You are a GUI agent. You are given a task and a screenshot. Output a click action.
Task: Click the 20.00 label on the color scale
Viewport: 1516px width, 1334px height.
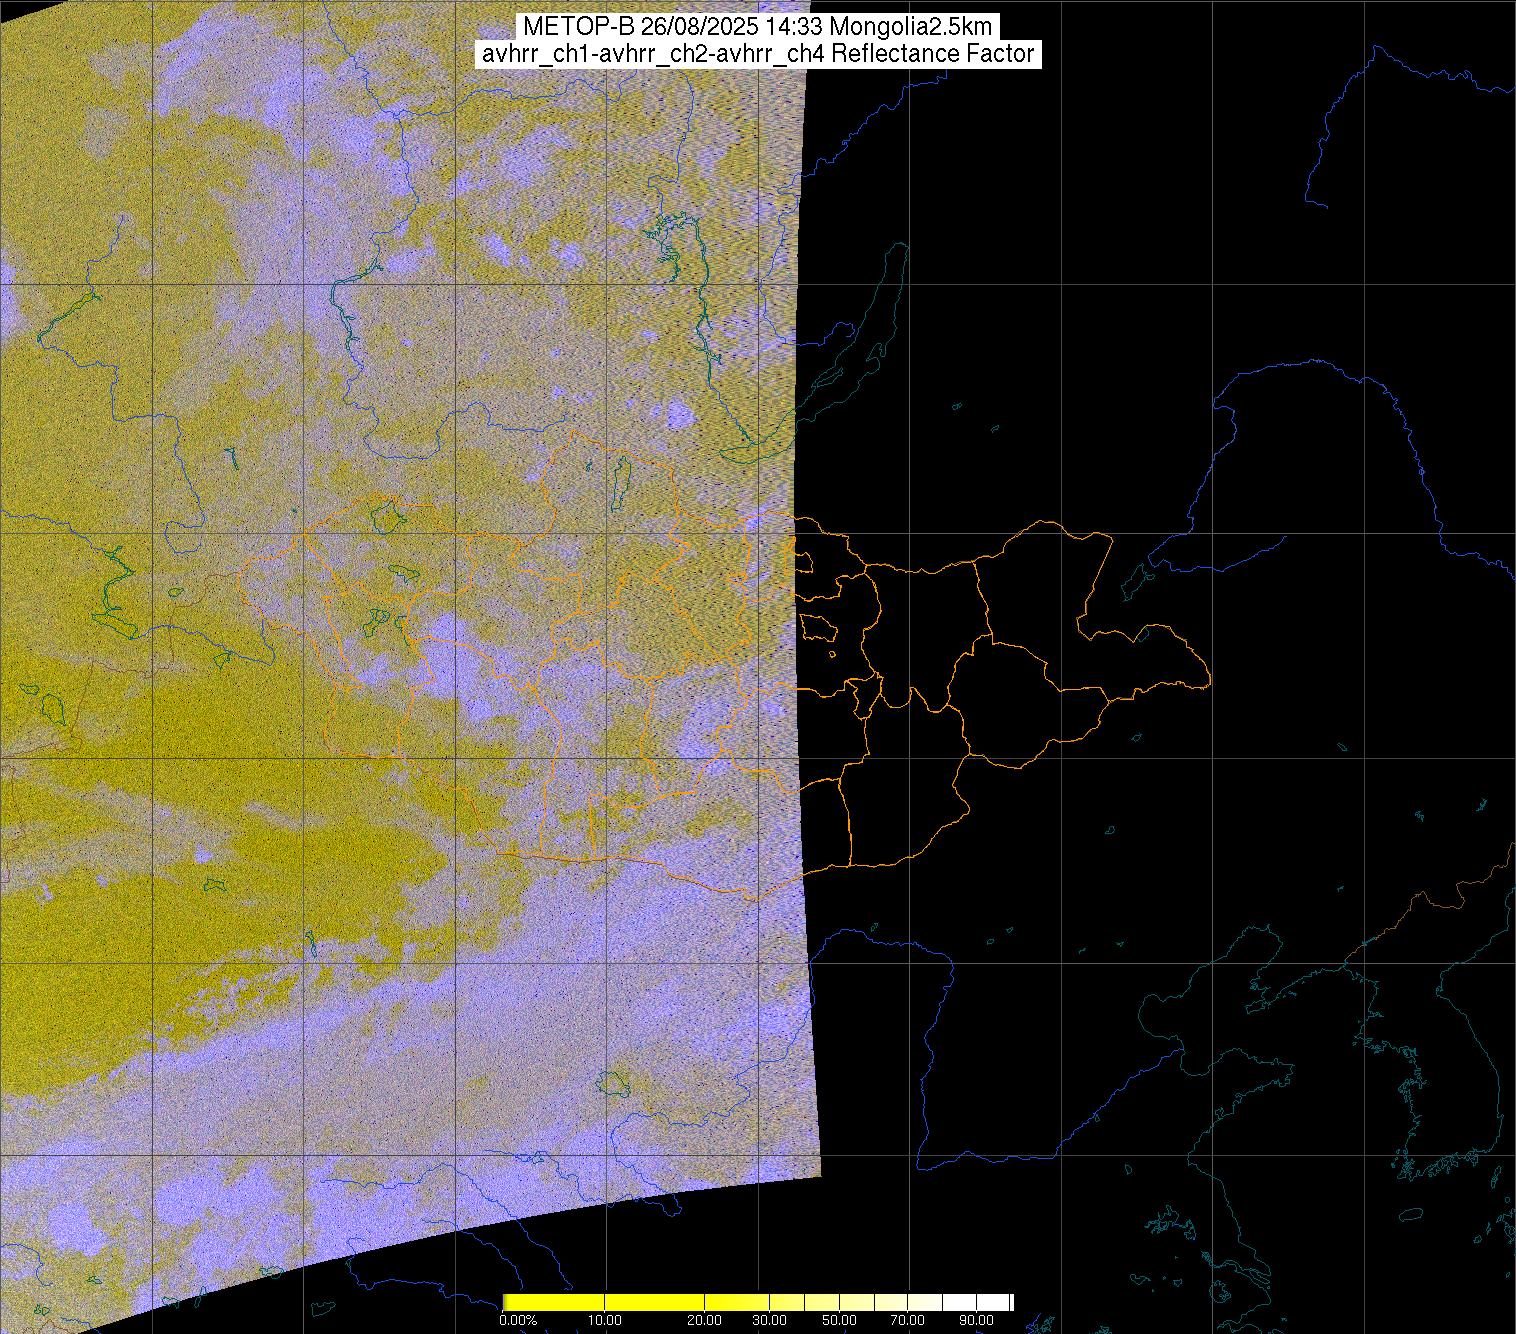pos(706,1320)
